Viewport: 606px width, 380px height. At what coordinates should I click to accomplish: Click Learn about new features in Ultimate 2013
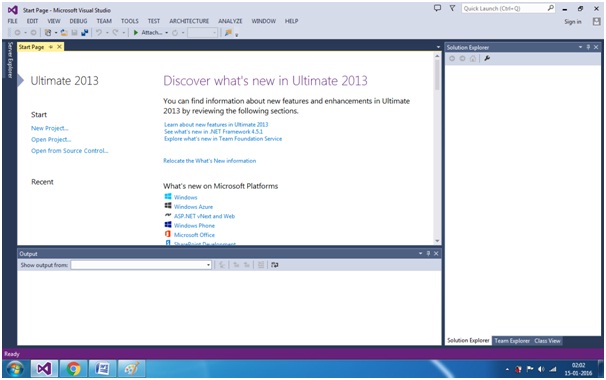pos(216,124)
